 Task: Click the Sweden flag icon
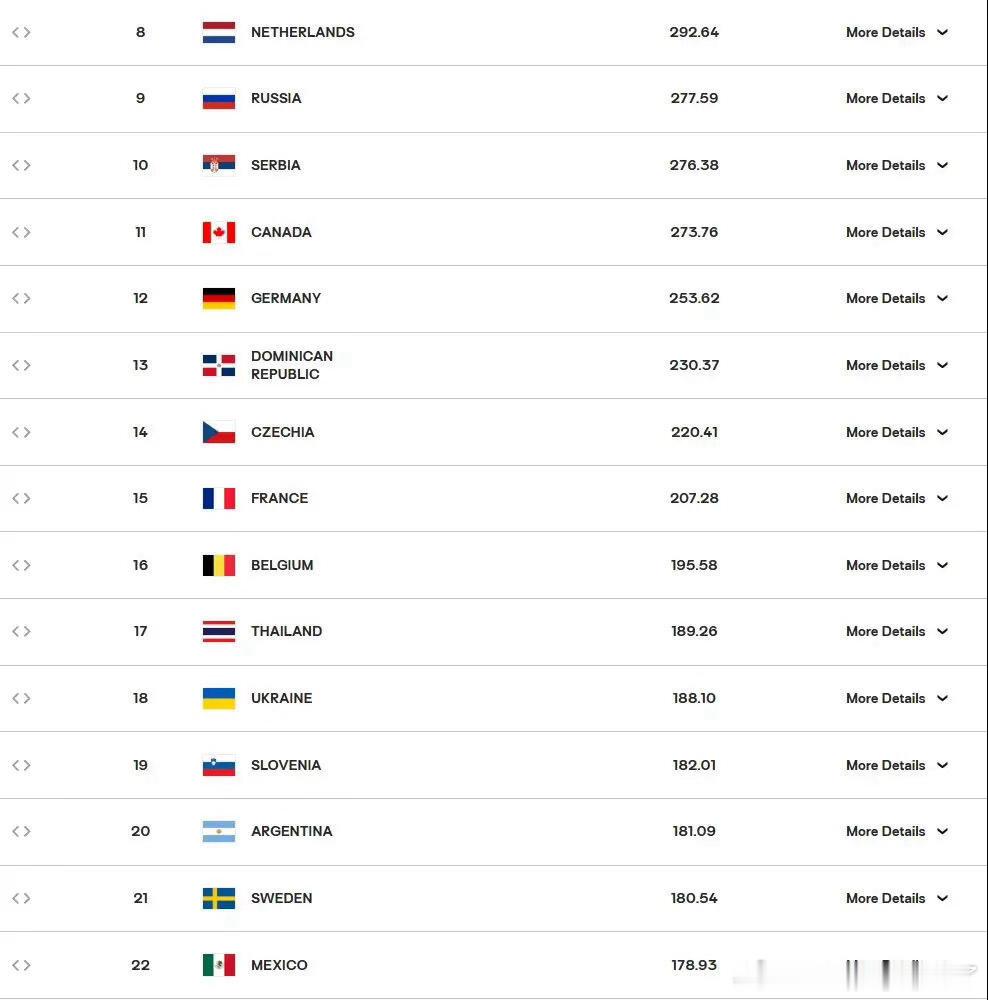(219, 899)
